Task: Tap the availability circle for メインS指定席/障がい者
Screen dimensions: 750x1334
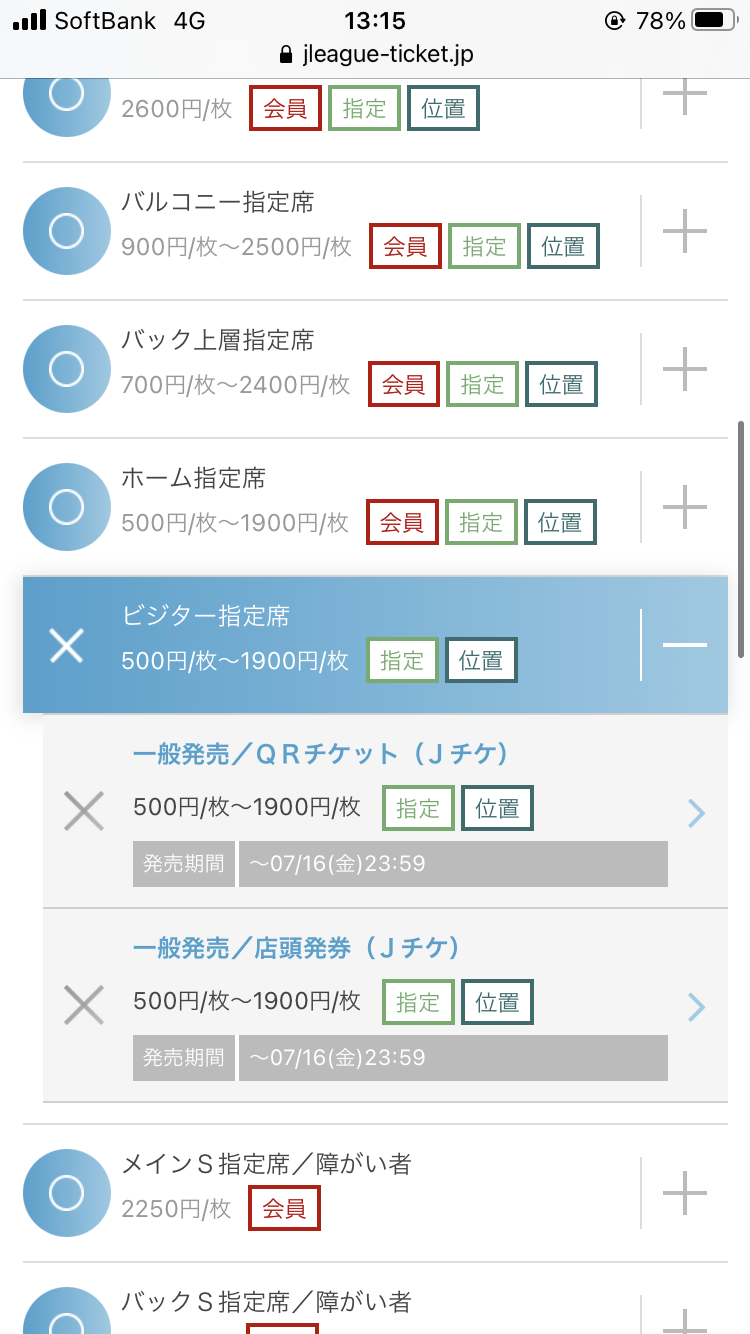Action: (x=66, y=1193)
